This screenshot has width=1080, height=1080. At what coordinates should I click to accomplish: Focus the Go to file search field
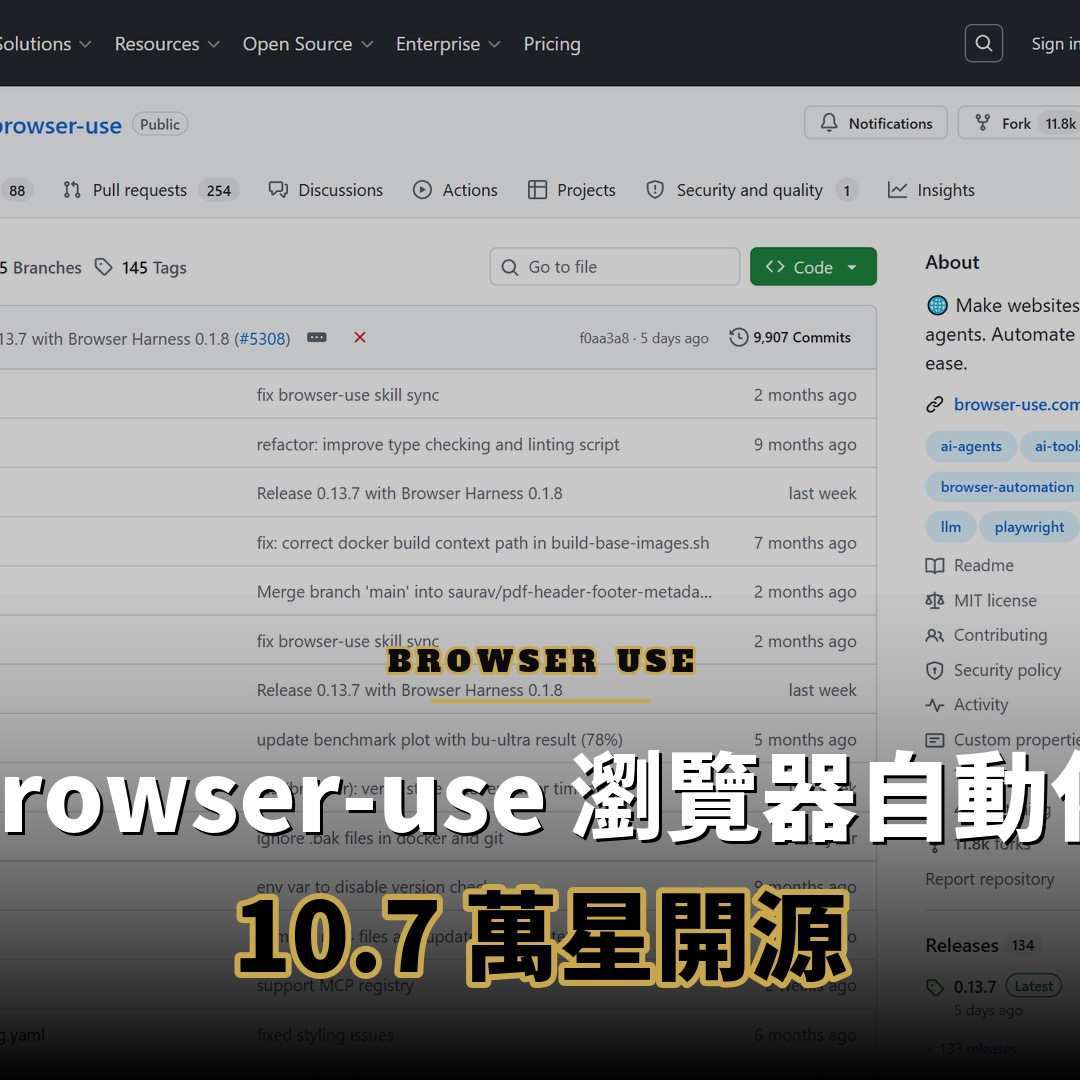coord(614,267)
